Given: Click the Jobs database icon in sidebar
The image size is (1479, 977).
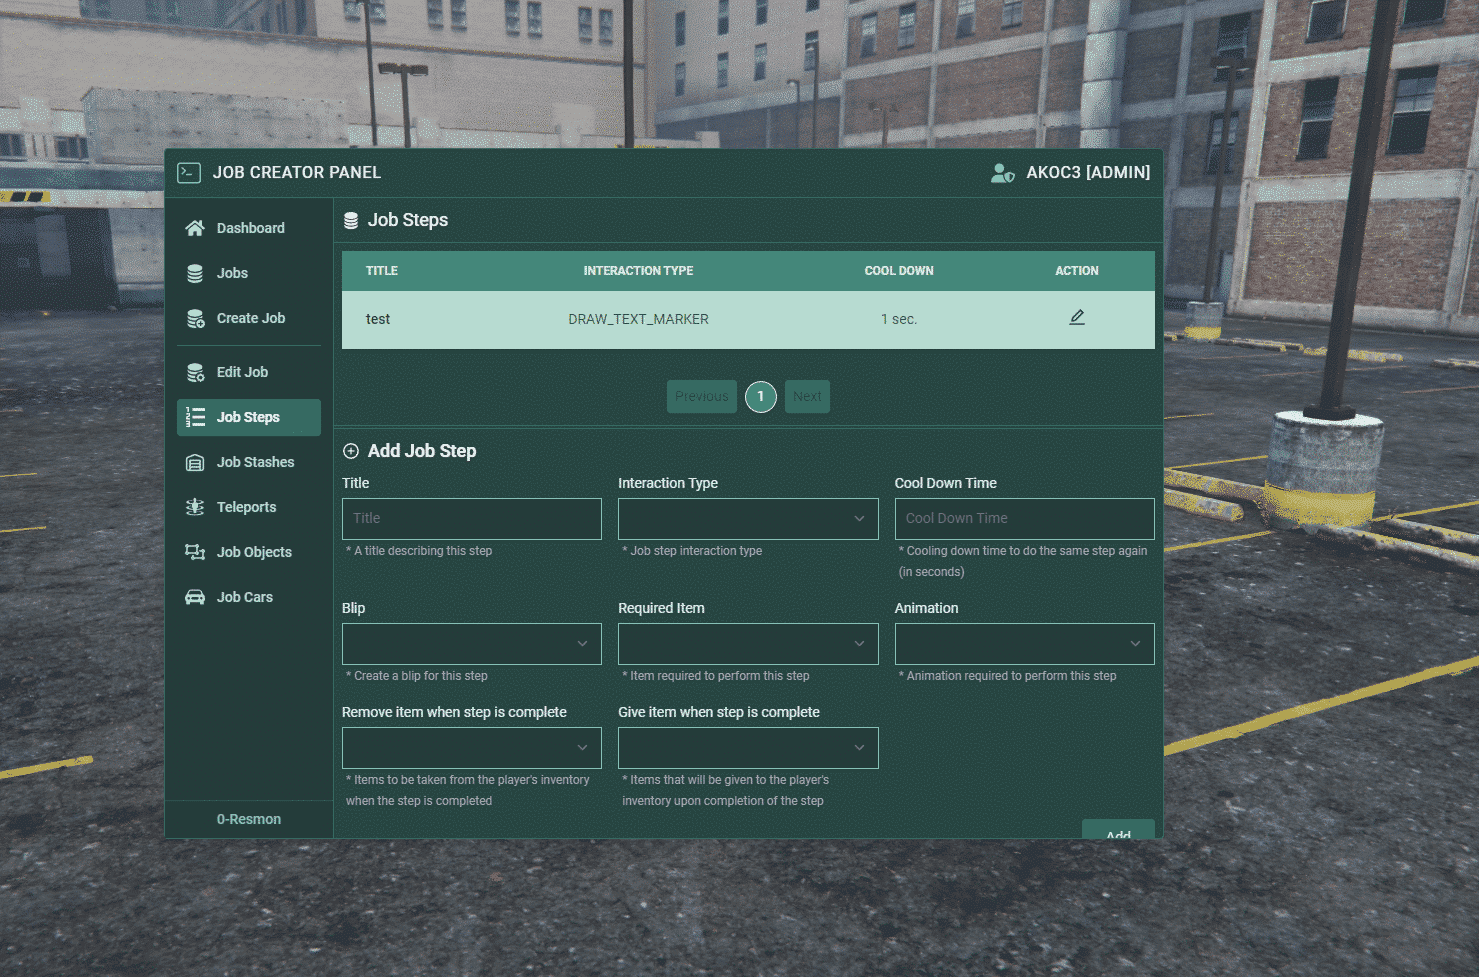Looking at the screenshot, I should 195,273.
